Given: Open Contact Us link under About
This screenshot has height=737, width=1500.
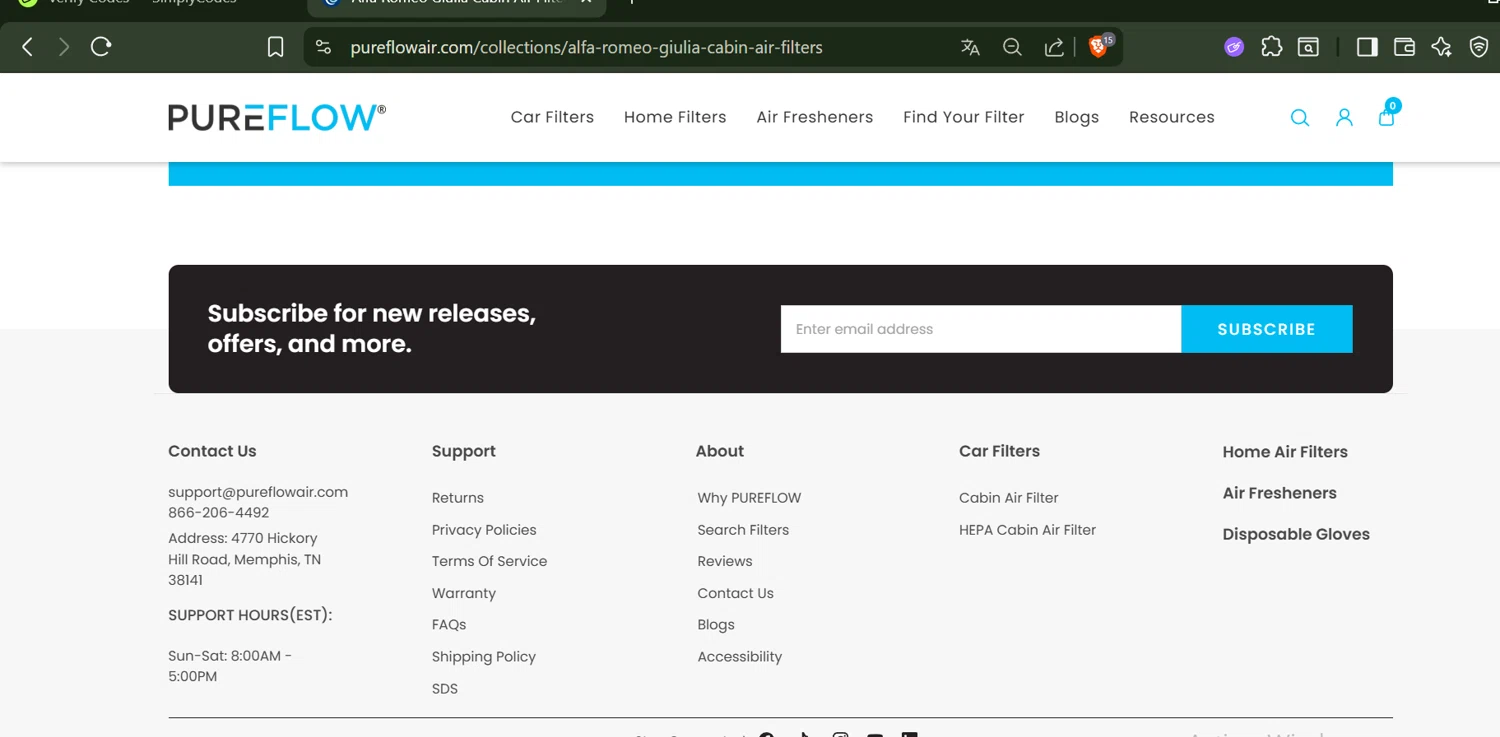Looking at the screenshot, I should [x=736, y=593].
